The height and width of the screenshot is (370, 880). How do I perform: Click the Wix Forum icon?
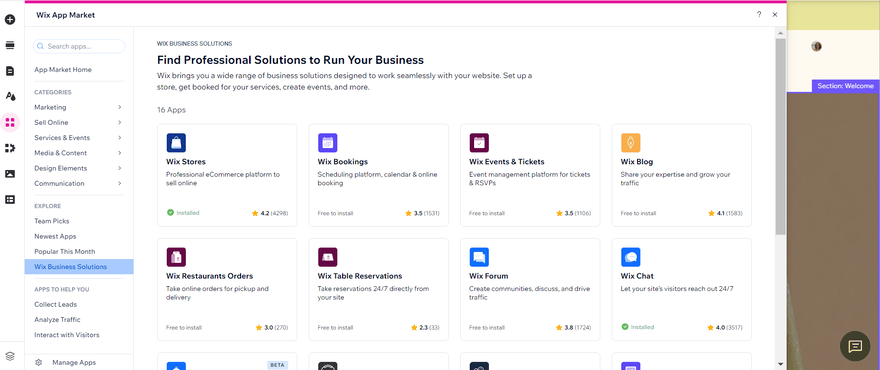pyautogui.click(x=479, y=257)
